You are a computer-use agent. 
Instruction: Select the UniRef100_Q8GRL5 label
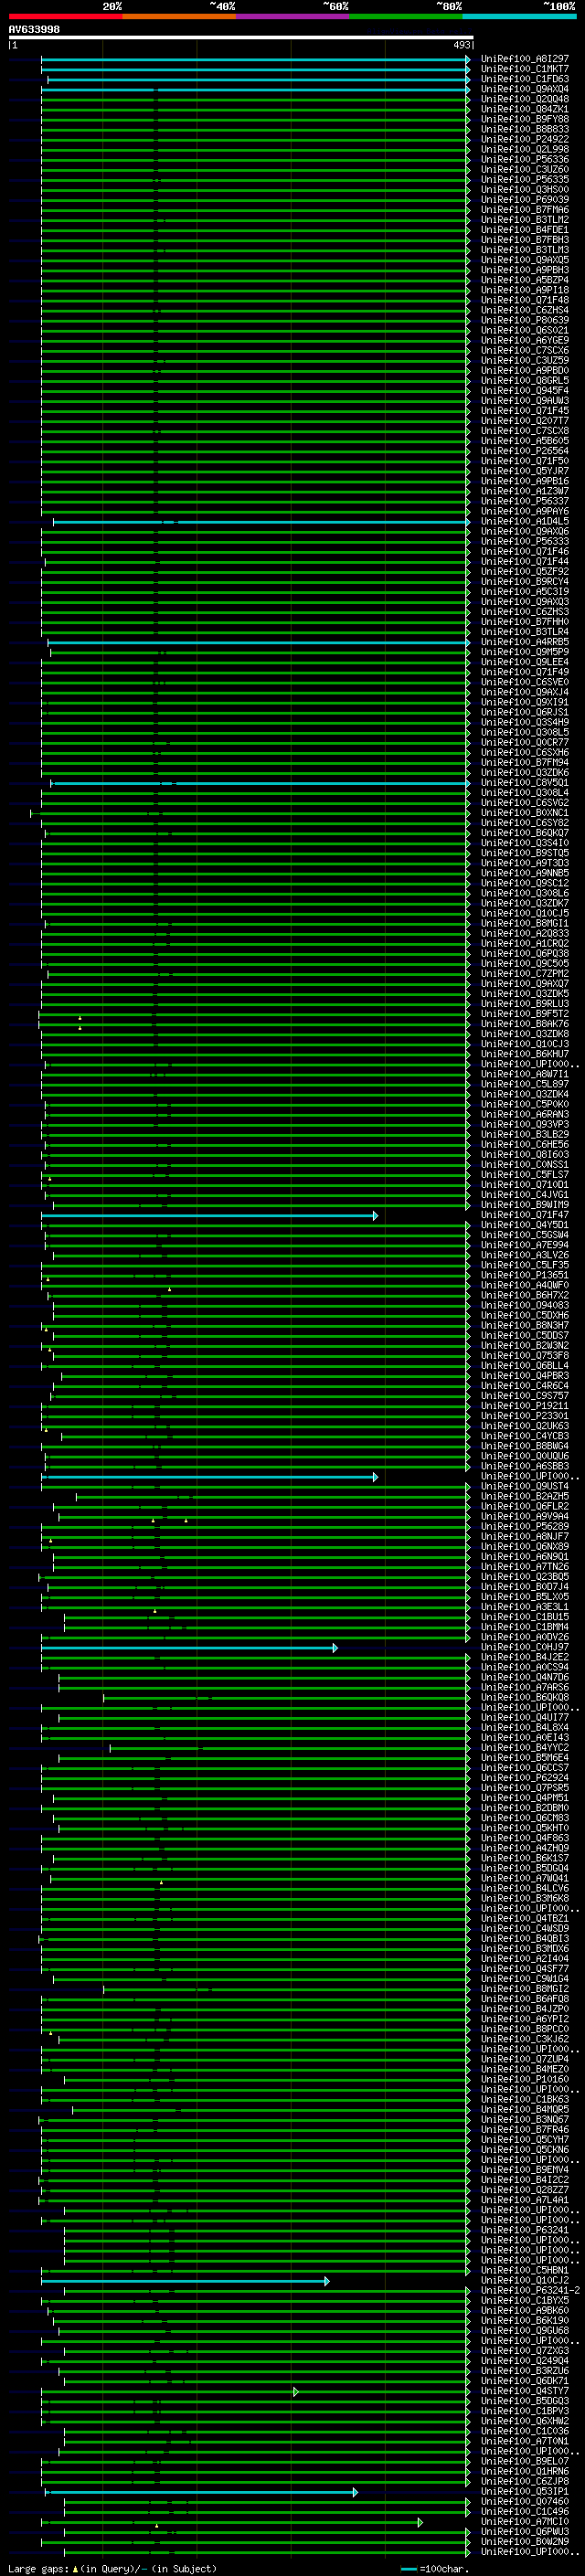pos(524,380)
